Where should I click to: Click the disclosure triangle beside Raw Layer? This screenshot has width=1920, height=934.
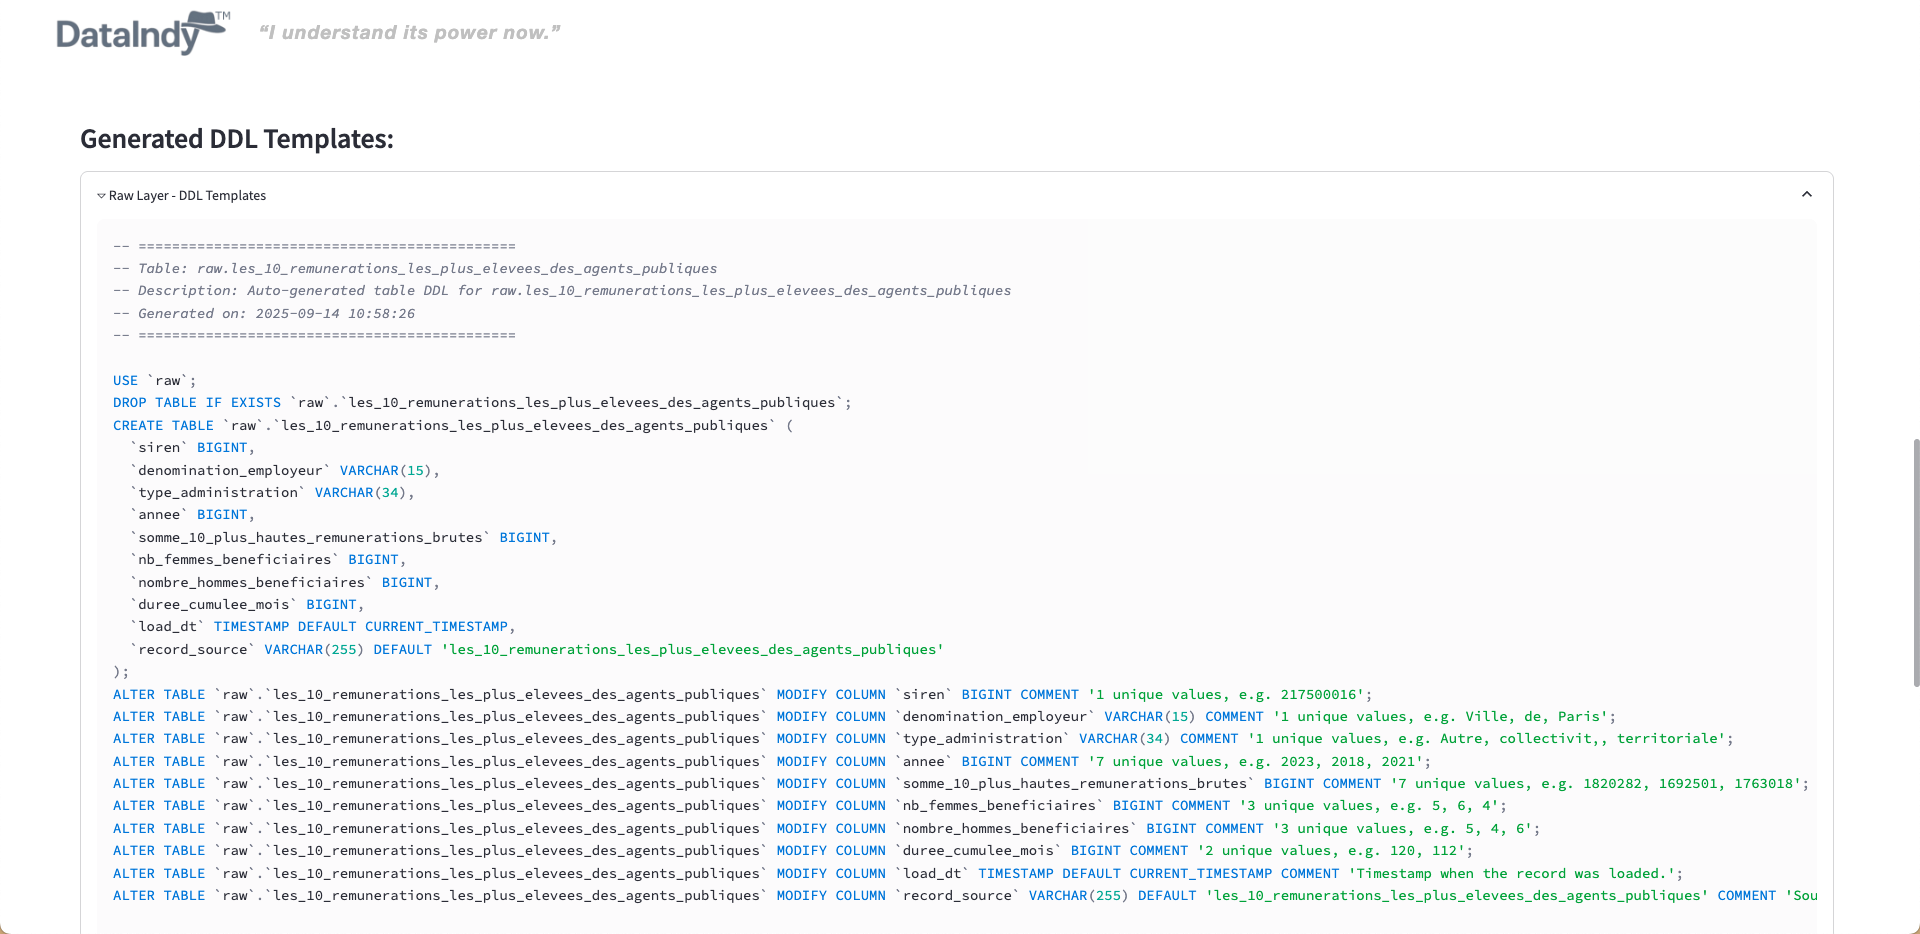[100, 195]
